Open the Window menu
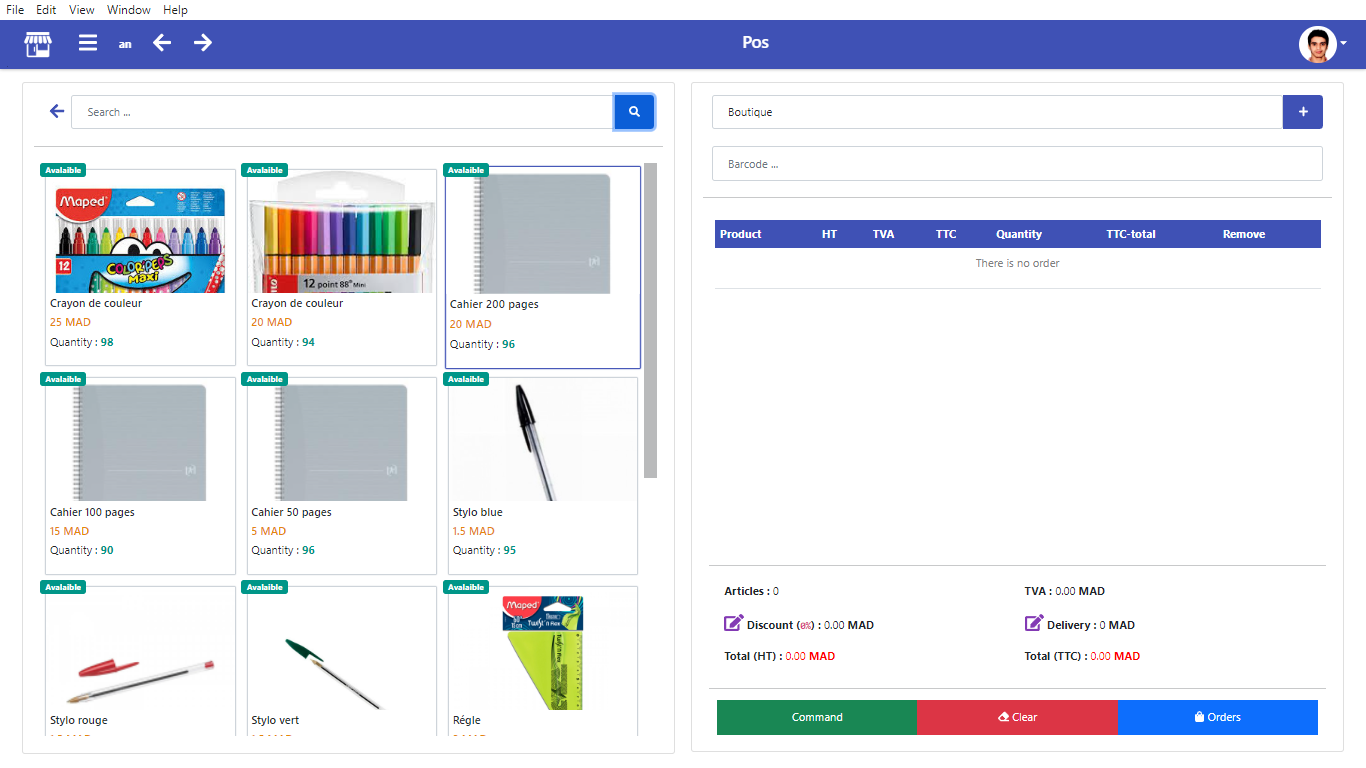The height and width of the screenshot is (768, 1366). (x=129, y=10)
